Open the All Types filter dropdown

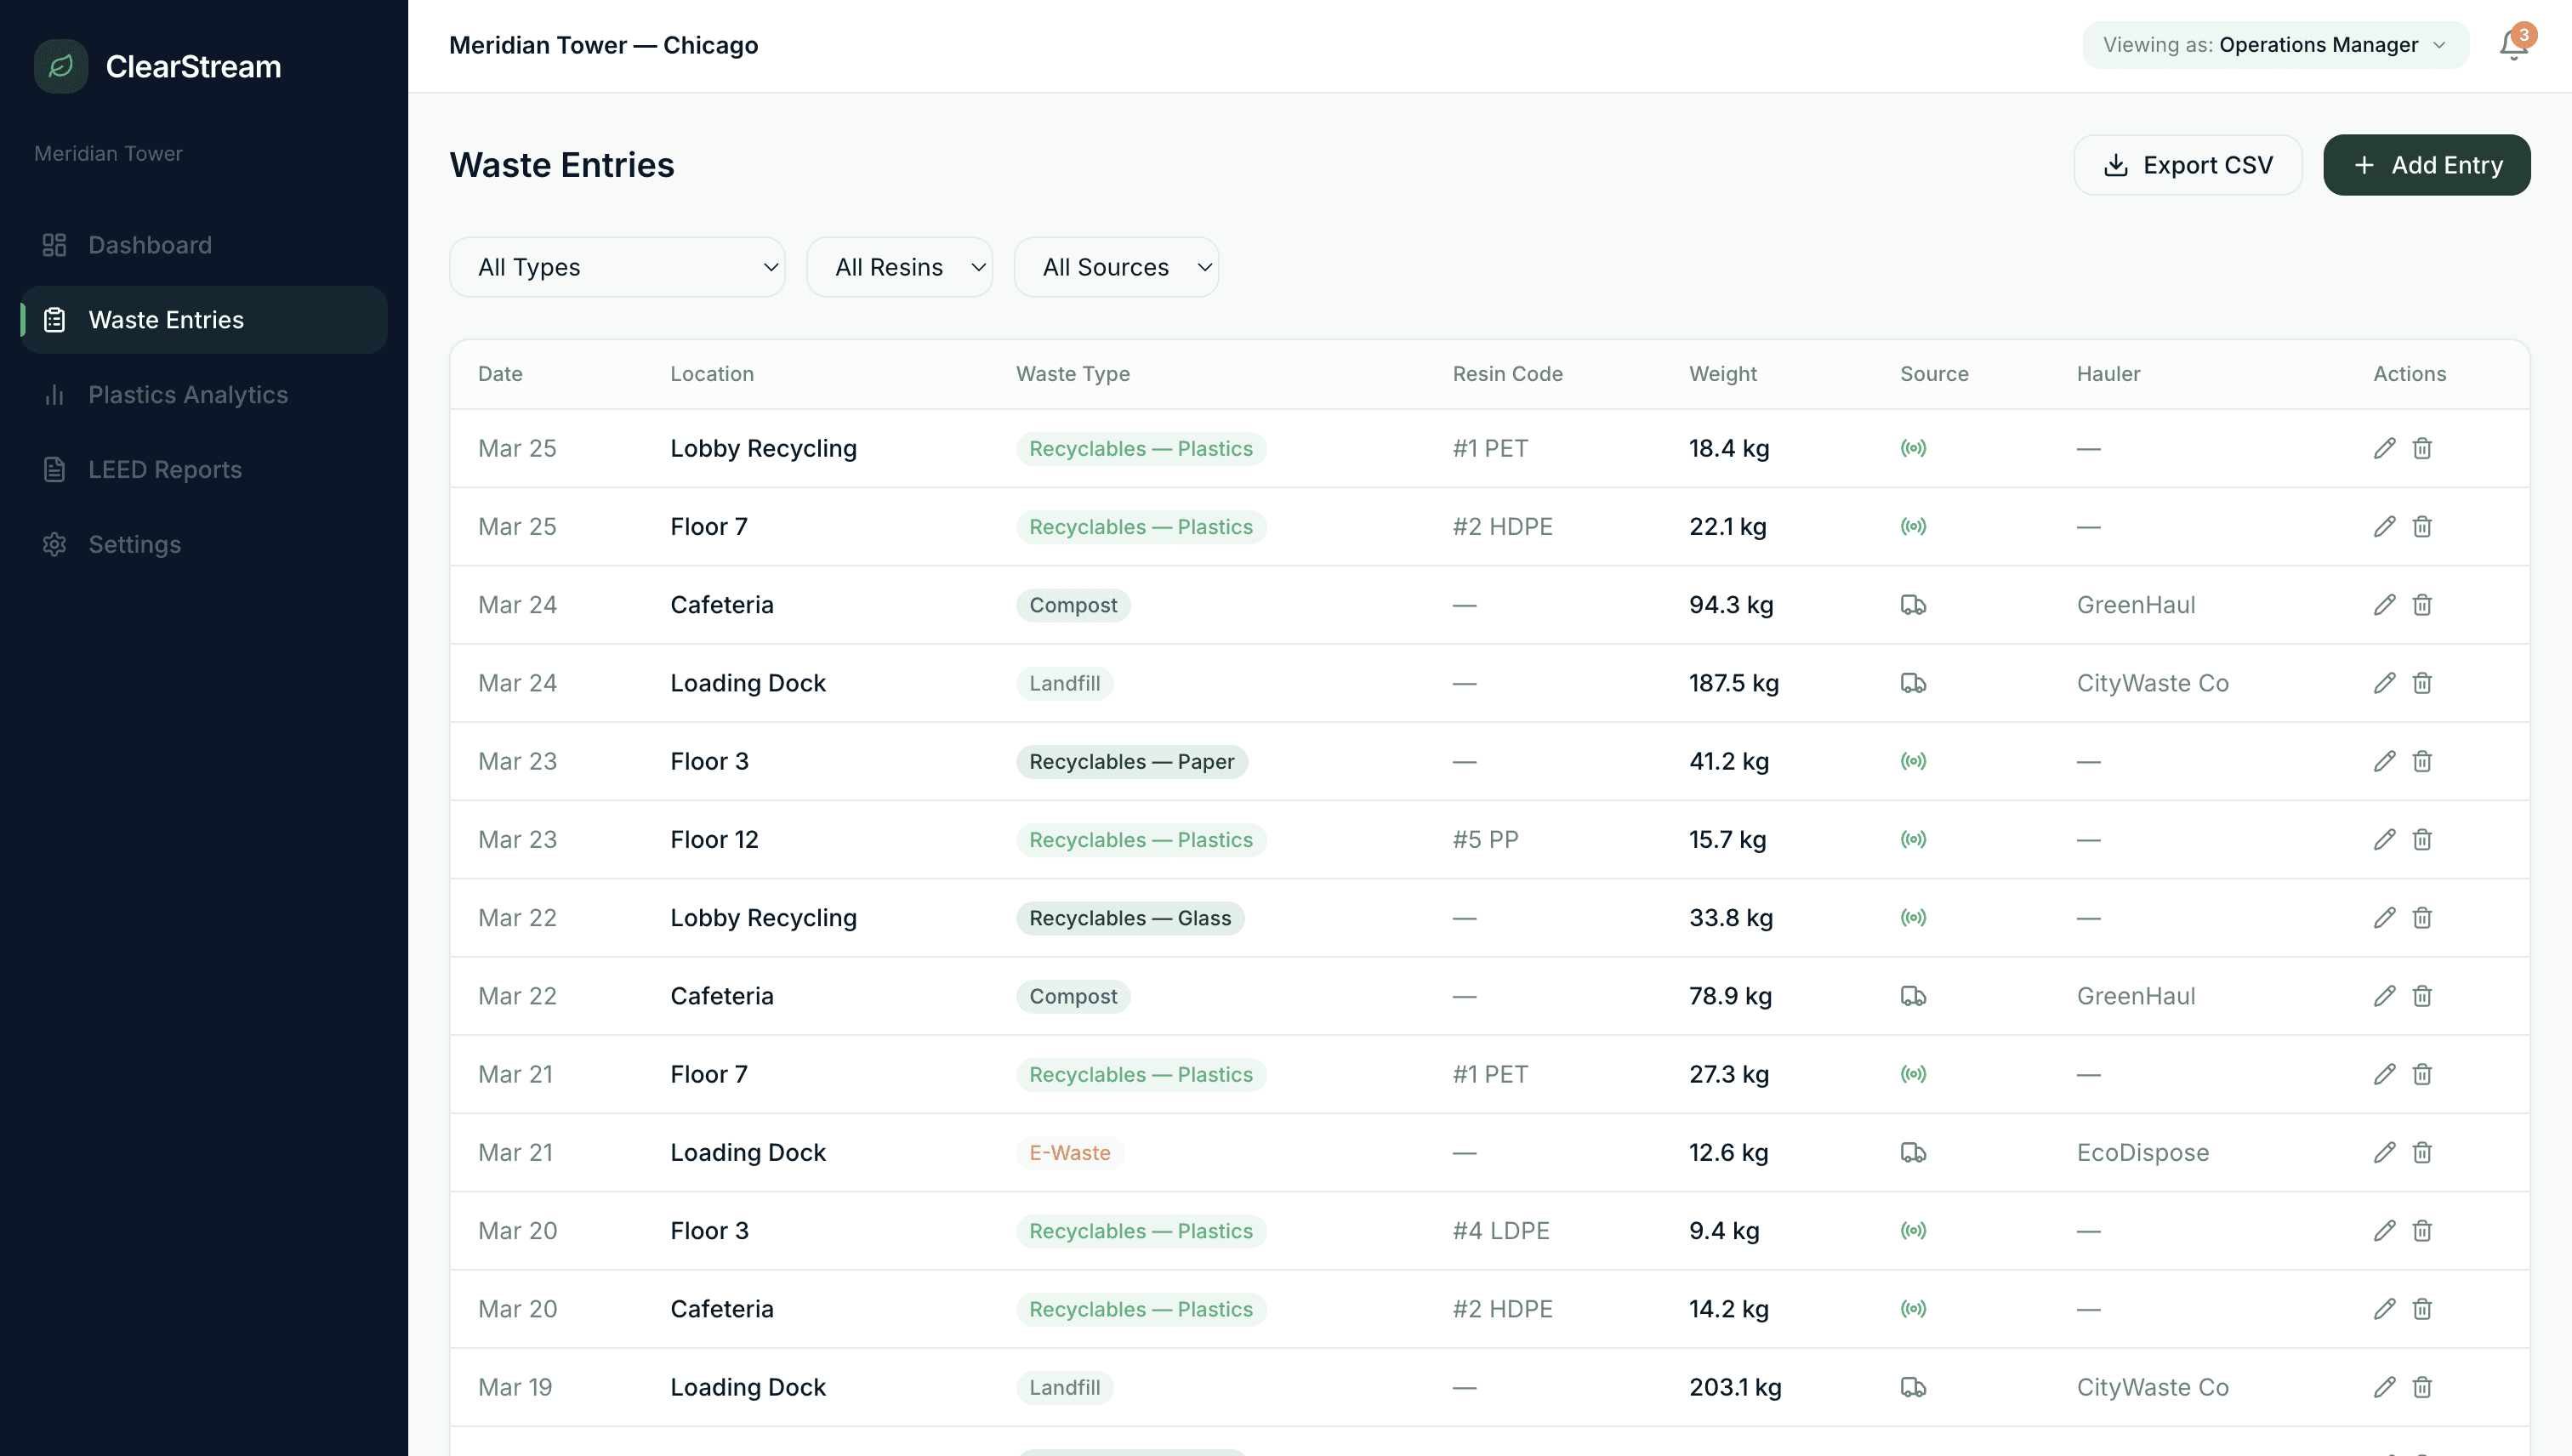[617, 267]
